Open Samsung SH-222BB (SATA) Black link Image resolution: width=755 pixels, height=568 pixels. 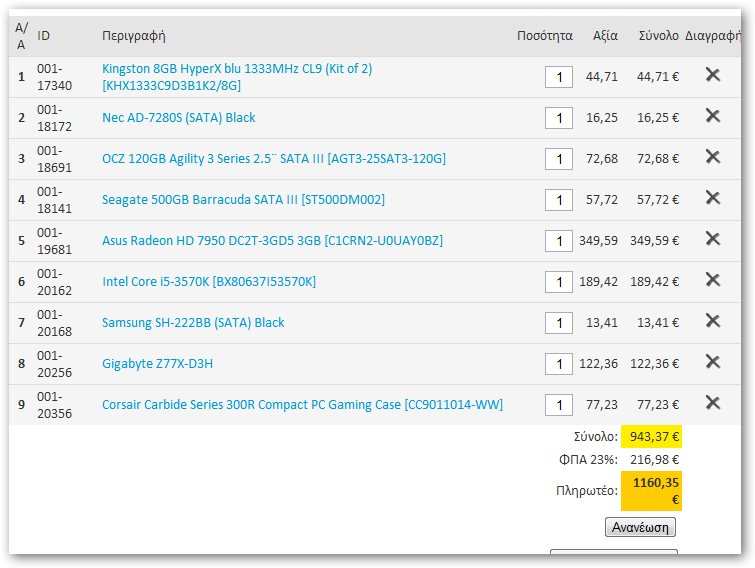click(x=193, y=323)
